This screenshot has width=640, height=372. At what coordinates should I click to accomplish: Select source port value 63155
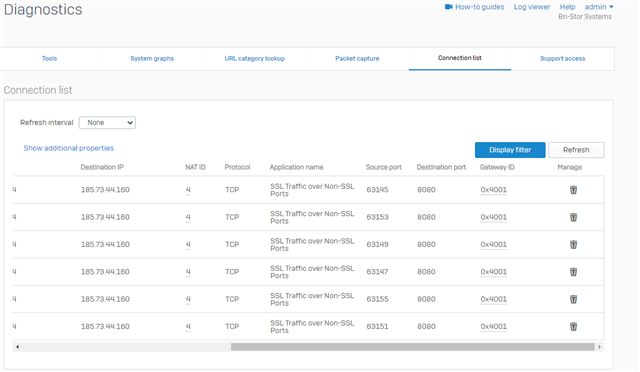coord(378,299)
